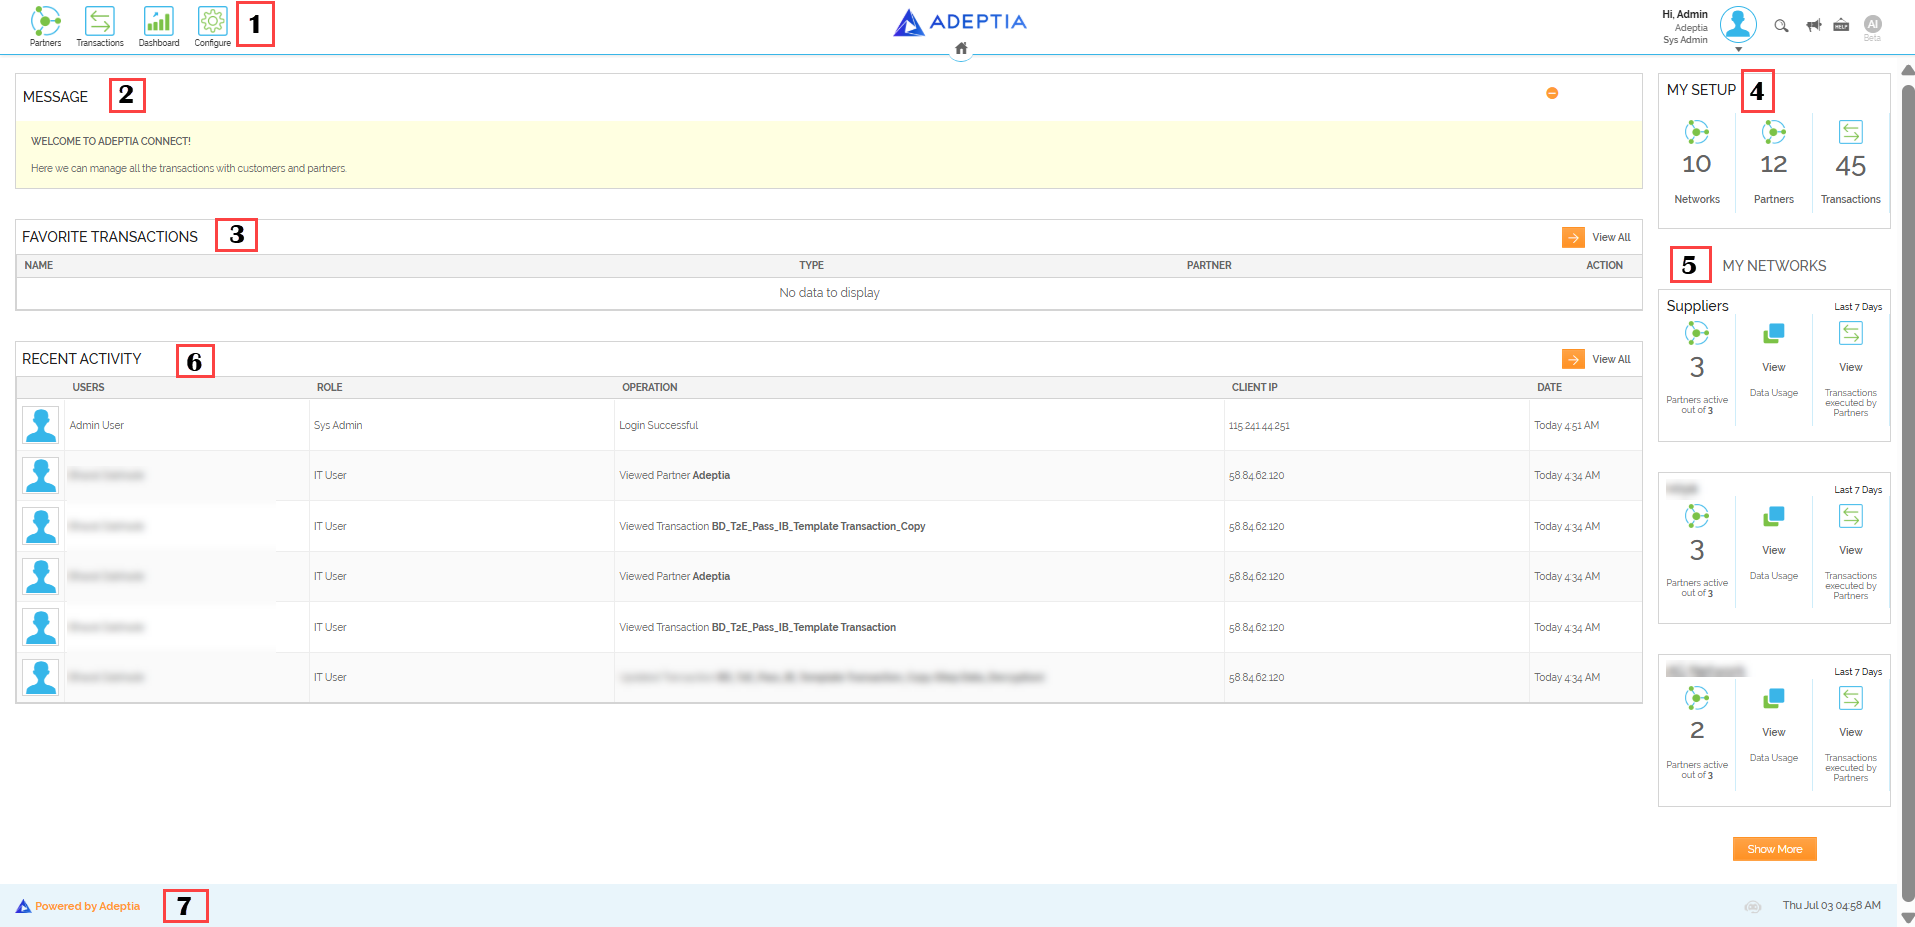Image resolution: width=1915 pixels, height=927 pixels.
Task: Click the ROLE column header
Action: coord(329,387)
